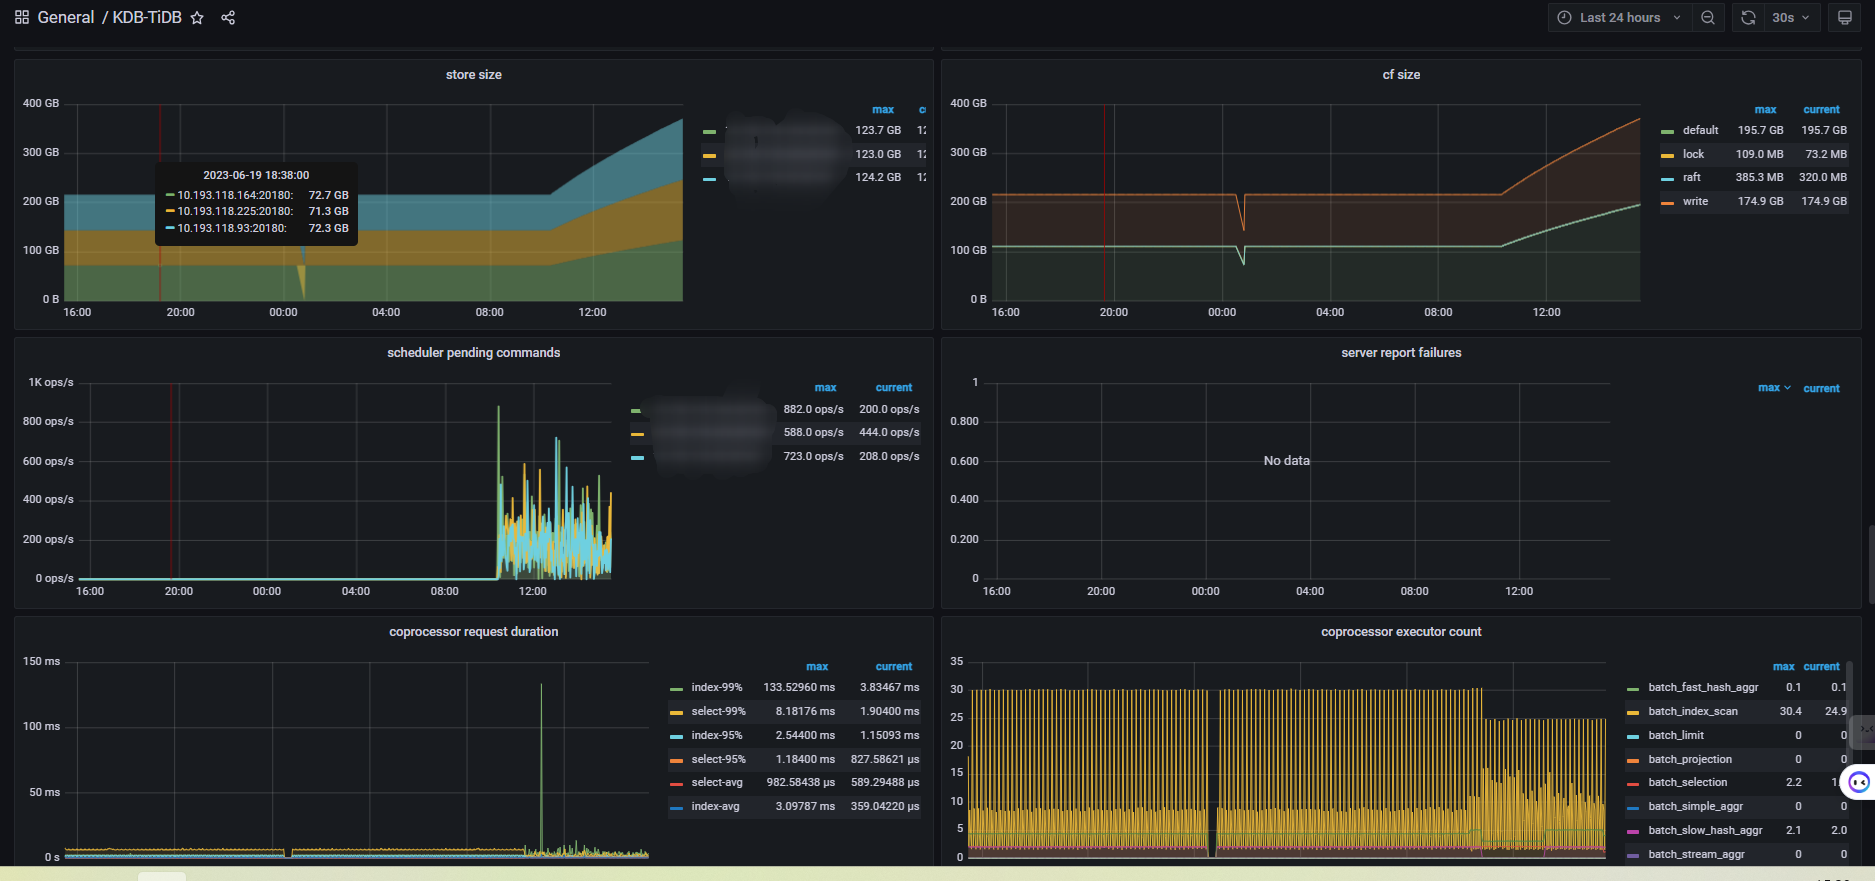Viewport: 1875px width, 881px height.
Task: Refresh the dashboard with the refresh icon
Action: pyautogui.click(x=1748, y=18)
